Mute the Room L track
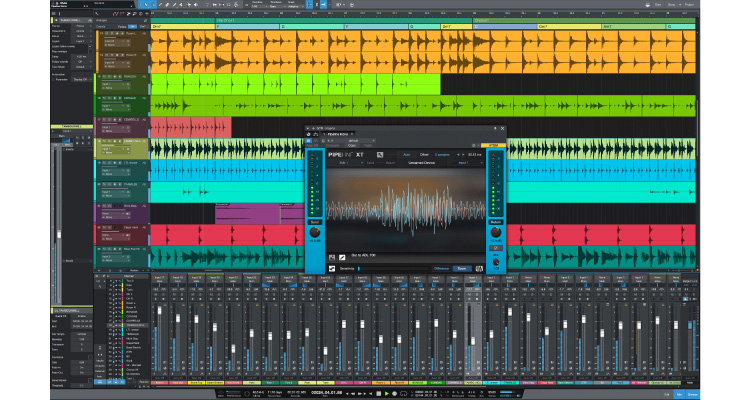The image size is (750, 400). [107, 33]
